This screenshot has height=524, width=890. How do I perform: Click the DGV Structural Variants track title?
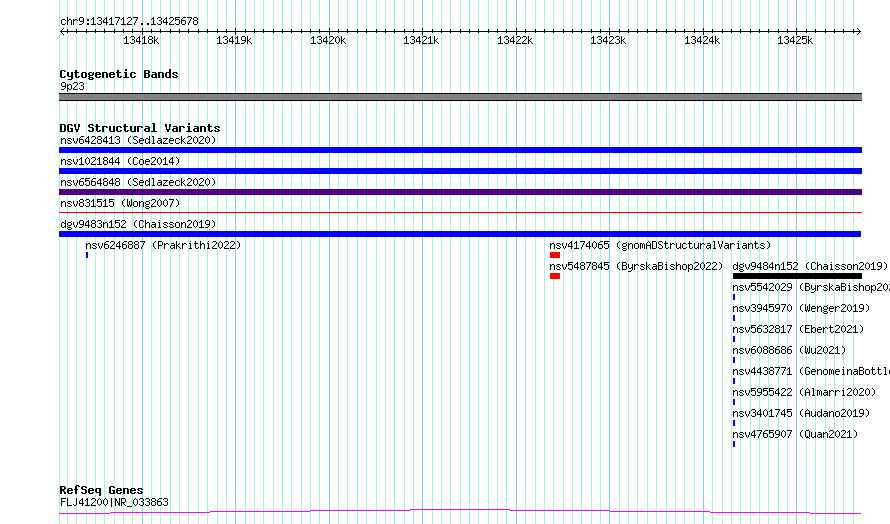point(140,128)
